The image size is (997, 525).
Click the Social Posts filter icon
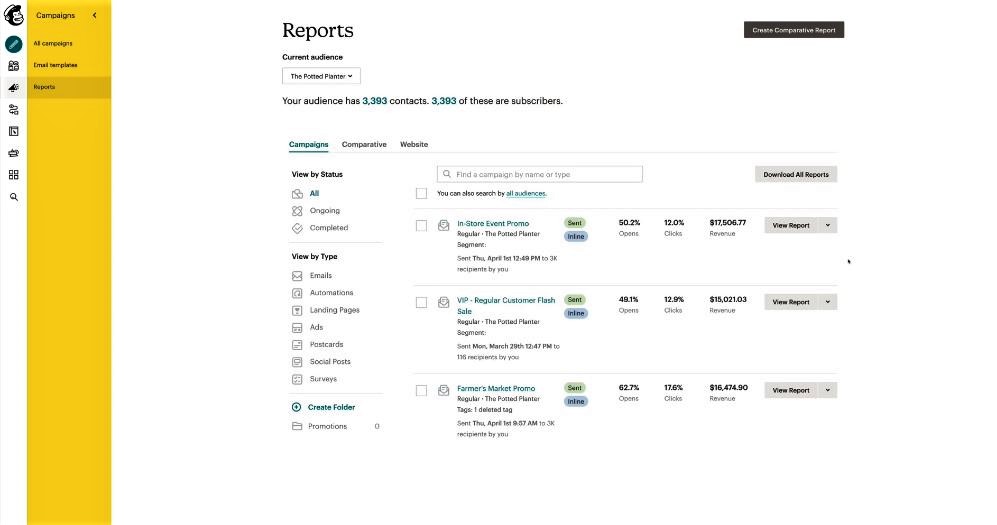pyautogui.click(x=297, y=362)
